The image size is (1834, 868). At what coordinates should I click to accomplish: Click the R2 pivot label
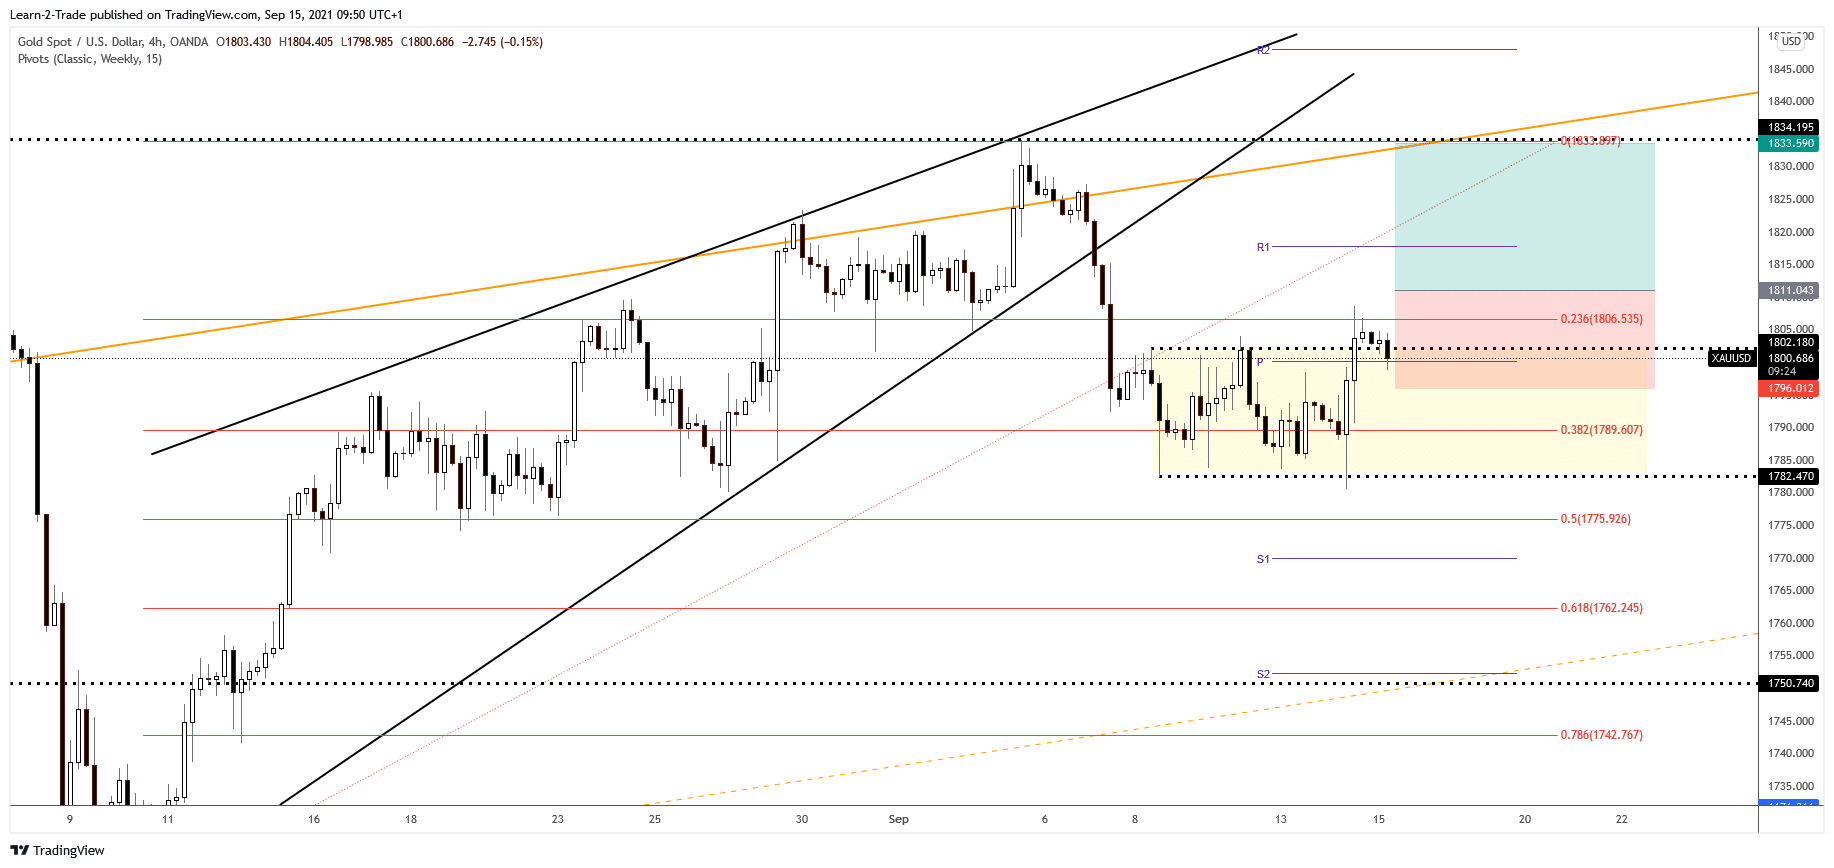point(1263,50)
